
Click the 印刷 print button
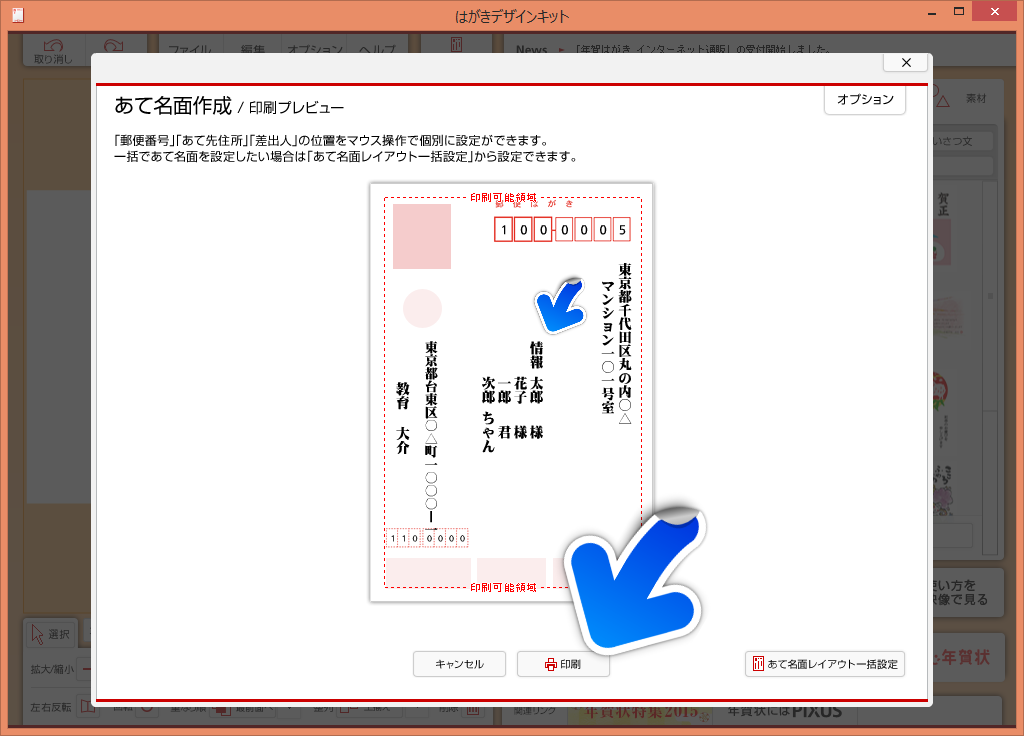click(x=562, y=664)
